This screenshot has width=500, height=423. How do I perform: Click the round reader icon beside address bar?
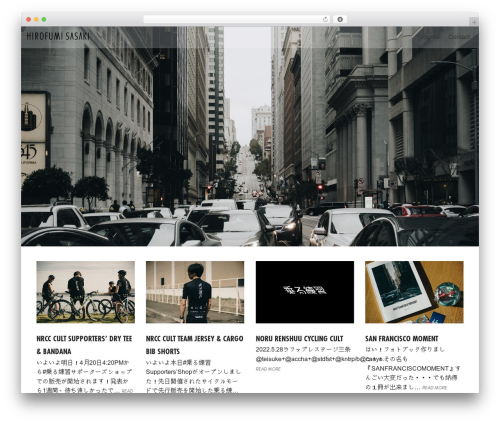click(x=340, y=20)
